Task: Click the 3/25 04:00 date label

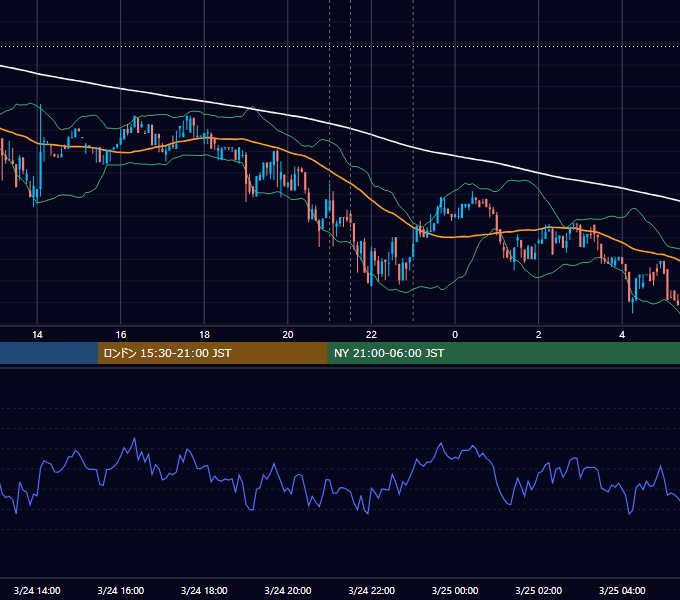Action: (622, 590)
